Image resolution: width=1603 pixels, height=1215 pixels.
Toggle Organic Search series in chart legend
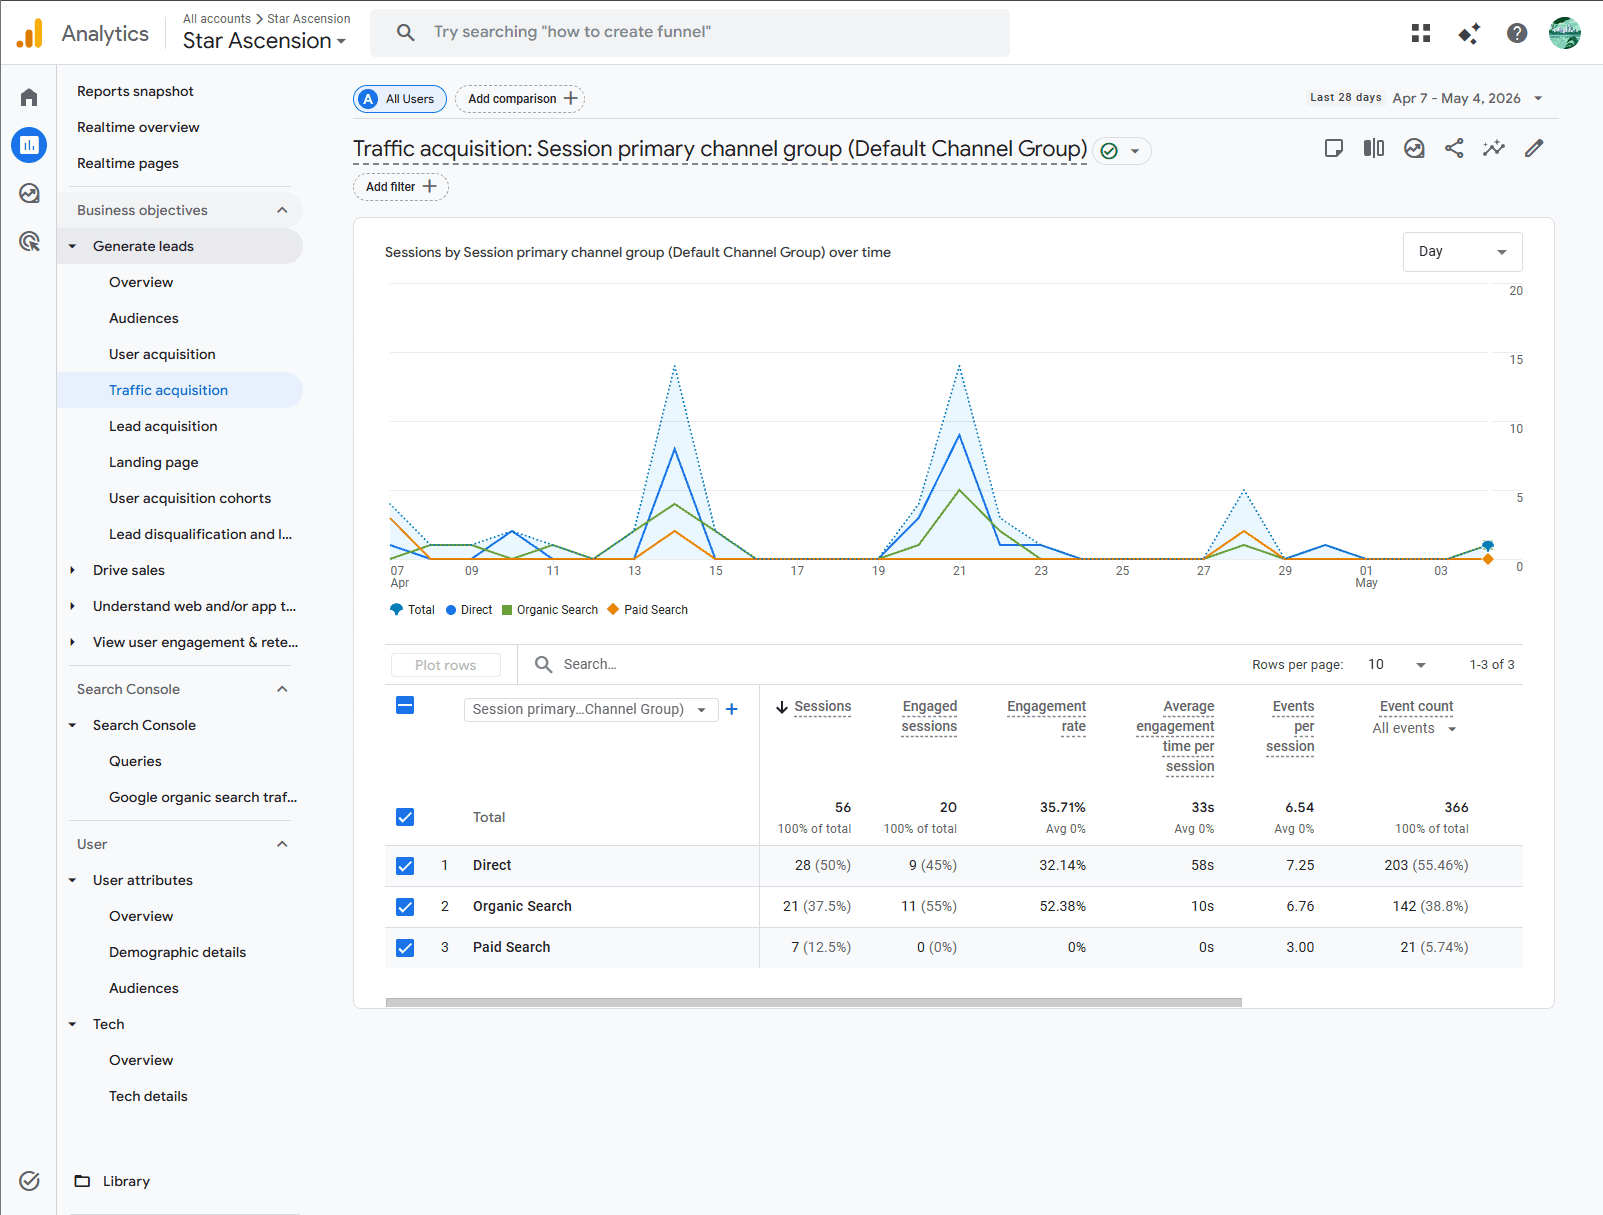(550, 610)
